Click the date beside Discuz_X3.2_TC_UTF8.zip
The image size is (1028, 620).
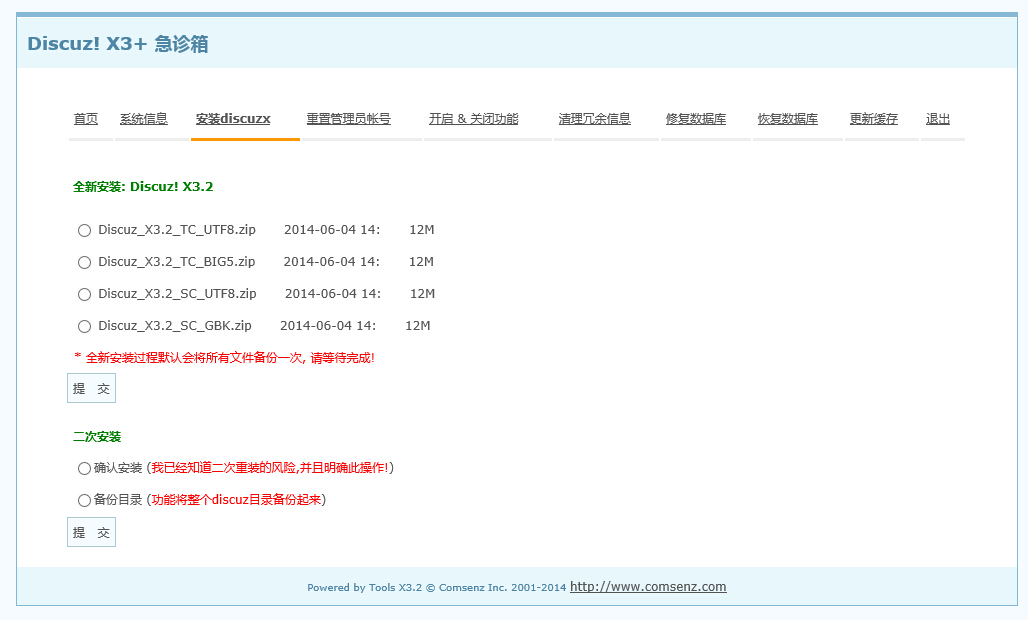pyautogui.click(x=332, y=230)
